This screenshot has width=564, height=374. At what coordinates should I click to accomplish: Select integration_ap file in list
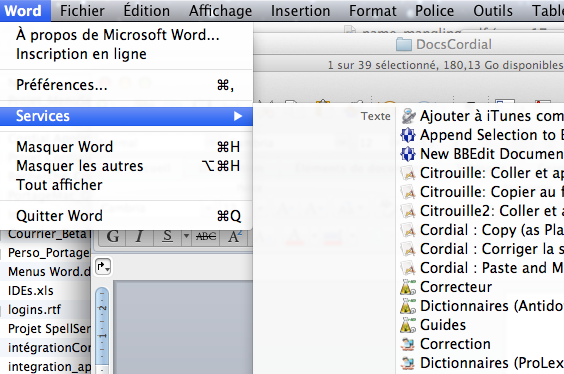[49, 367]
